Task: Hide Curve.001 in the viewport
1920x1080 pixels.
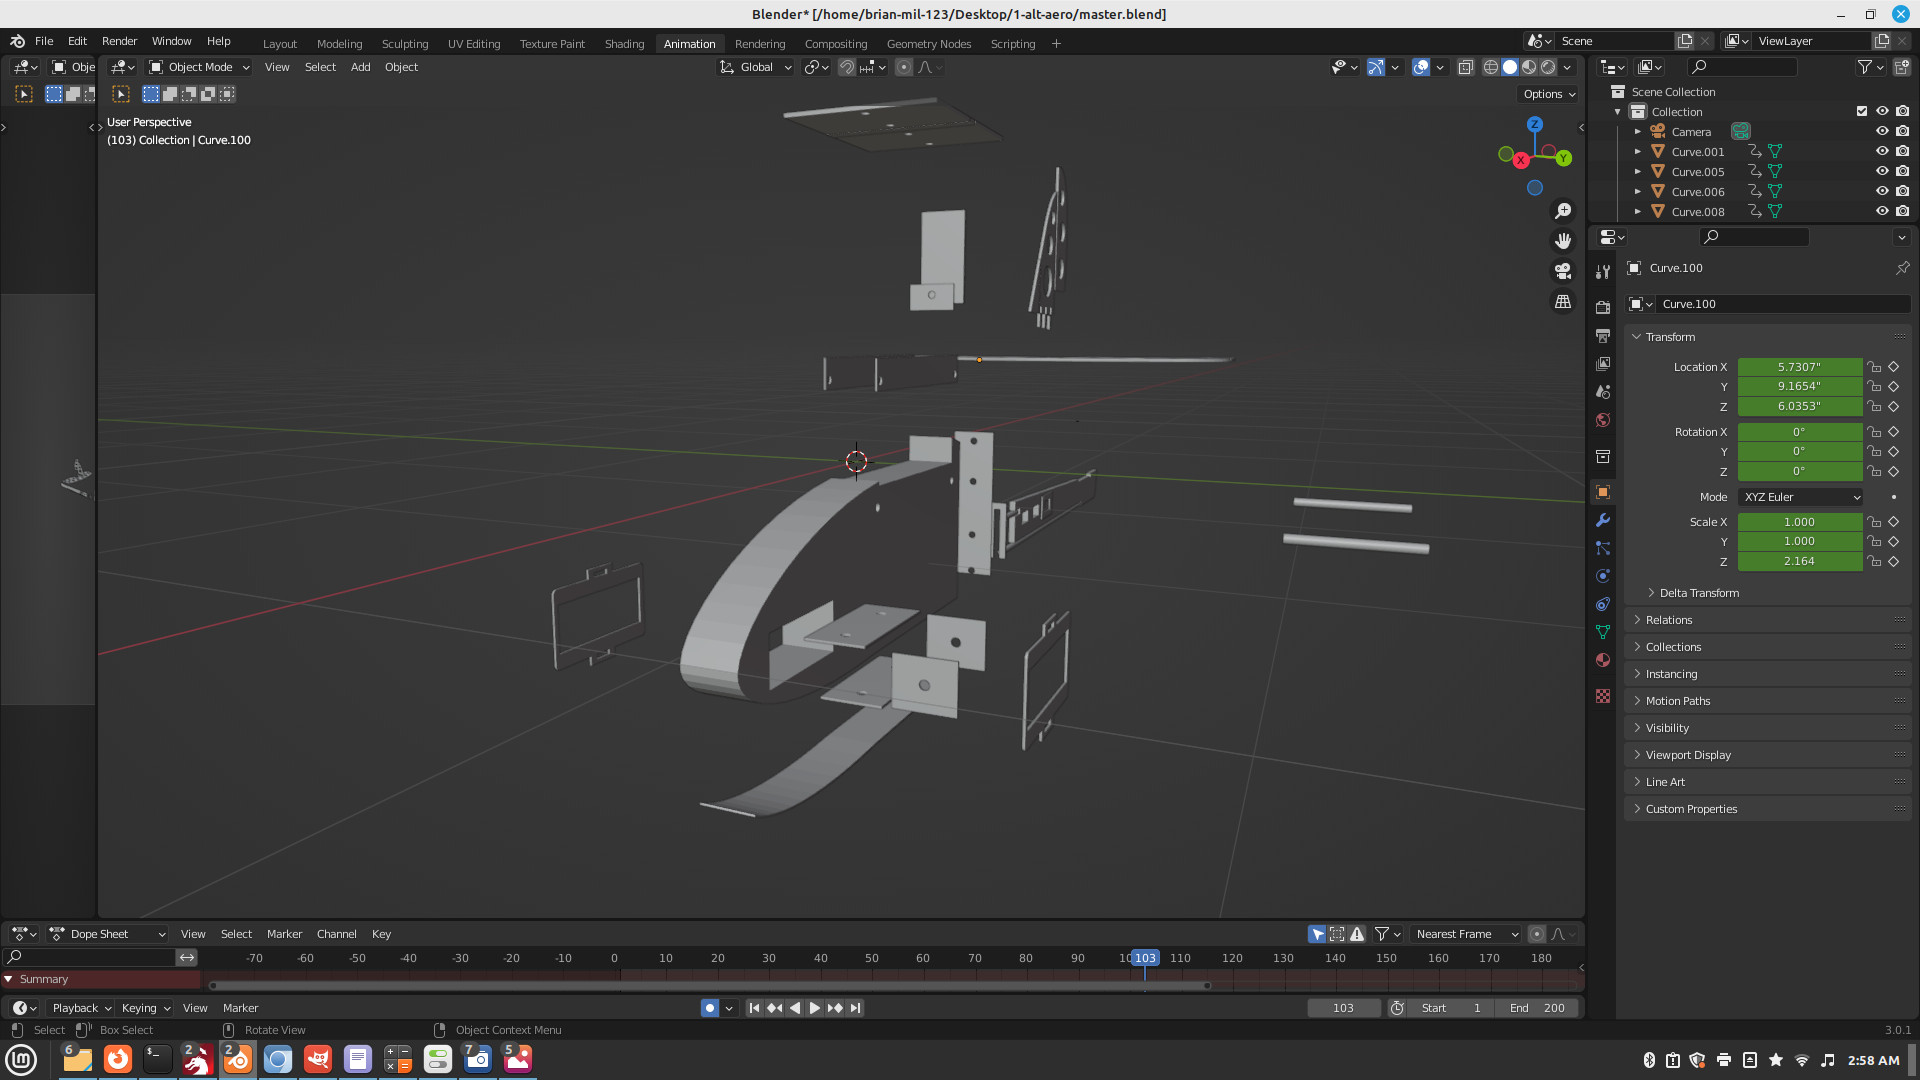Action: 1882,151
